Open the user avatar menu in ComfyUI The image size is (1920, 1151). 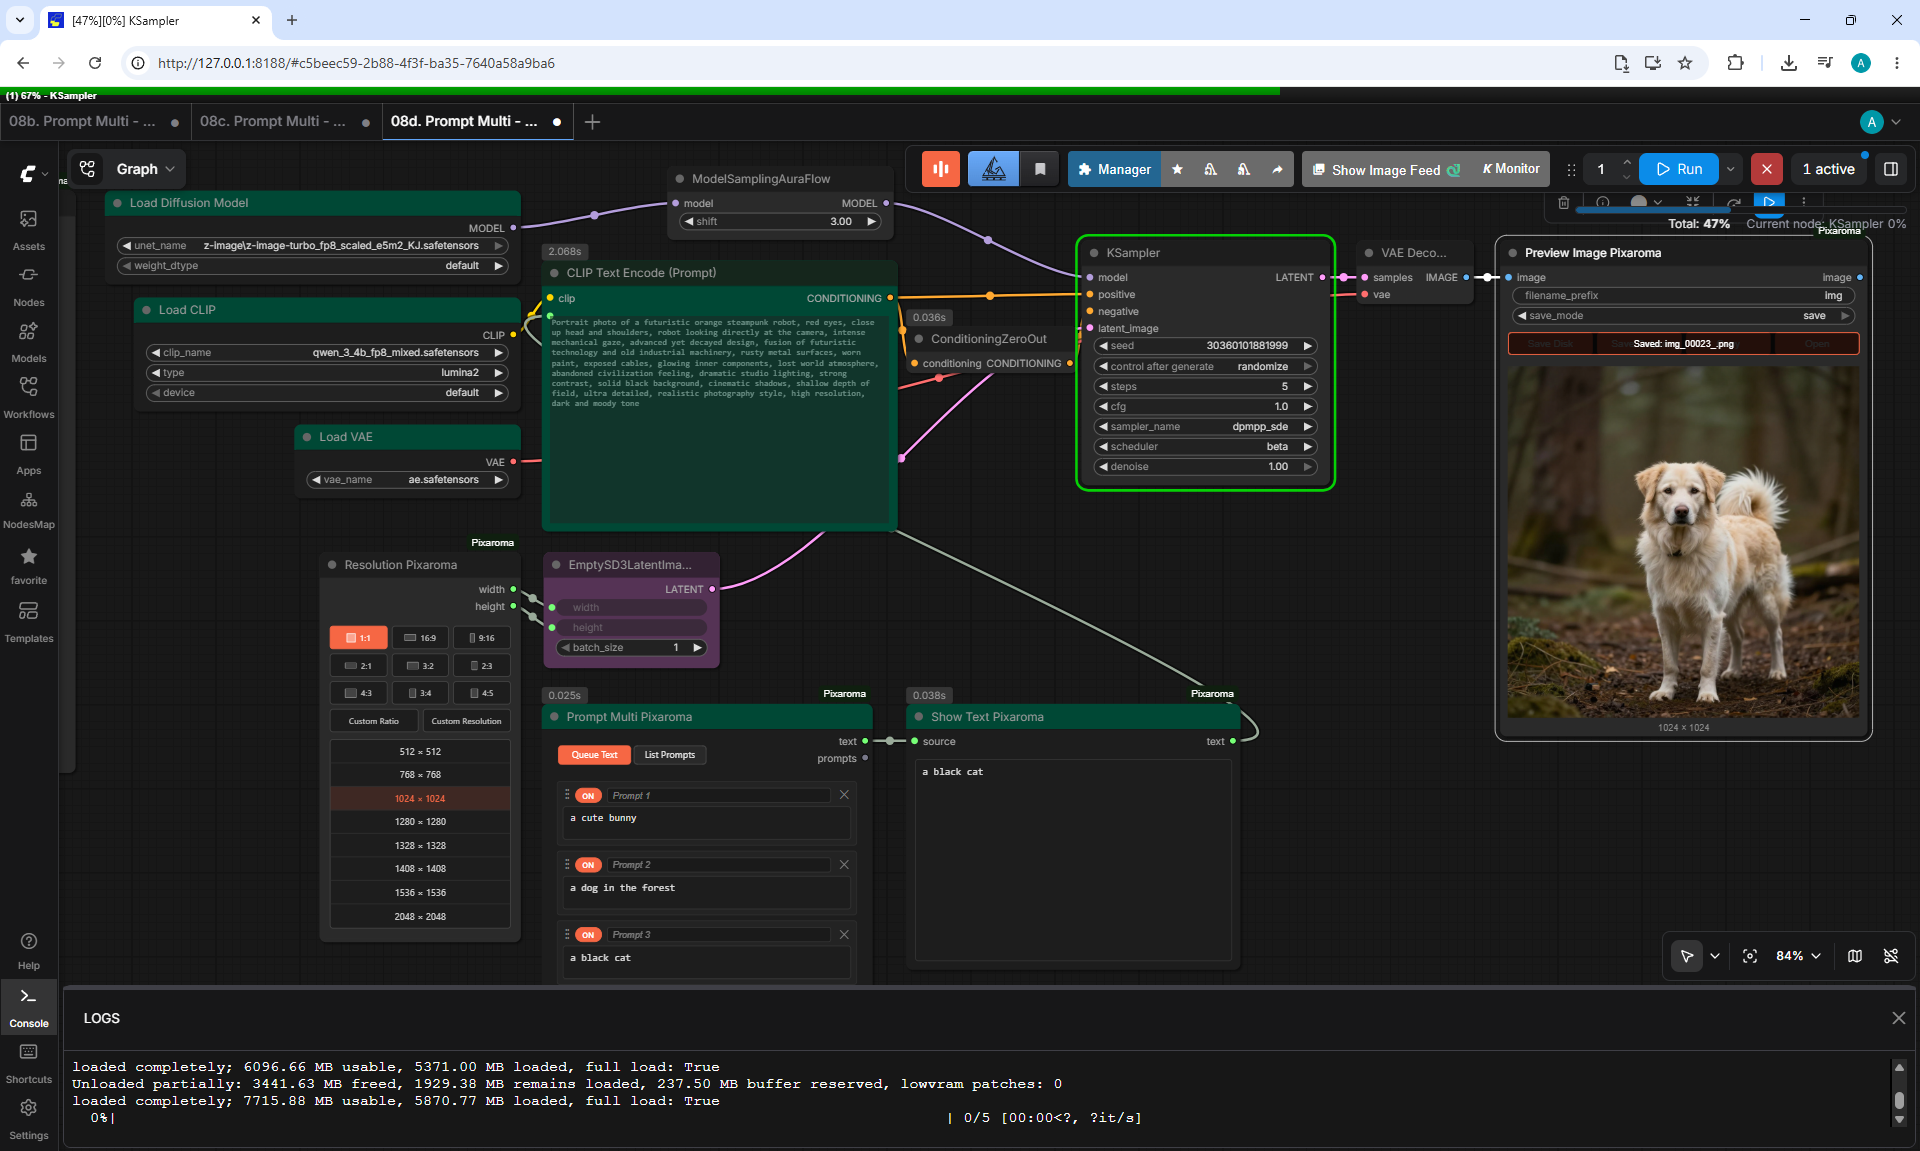coord(1881,122)
